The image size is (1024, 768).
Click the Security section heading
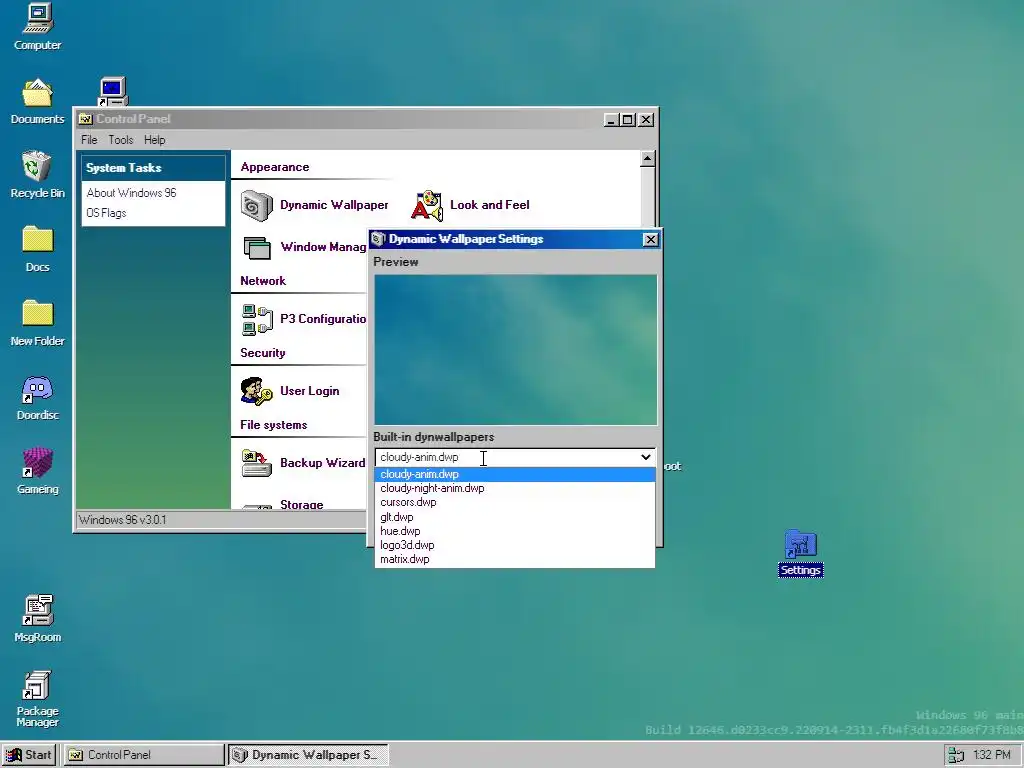click(263, 353)
